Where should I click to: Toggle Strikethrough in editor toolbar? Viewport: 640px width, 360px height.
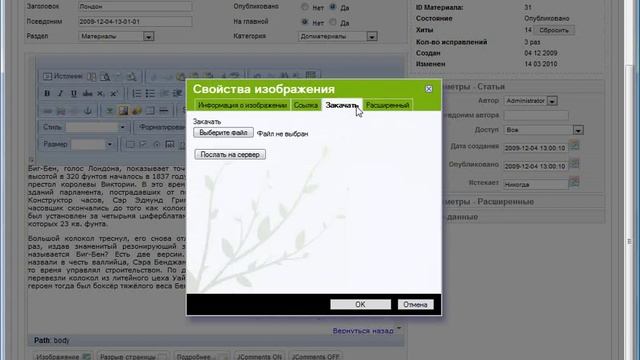click(x=87, y=93)
